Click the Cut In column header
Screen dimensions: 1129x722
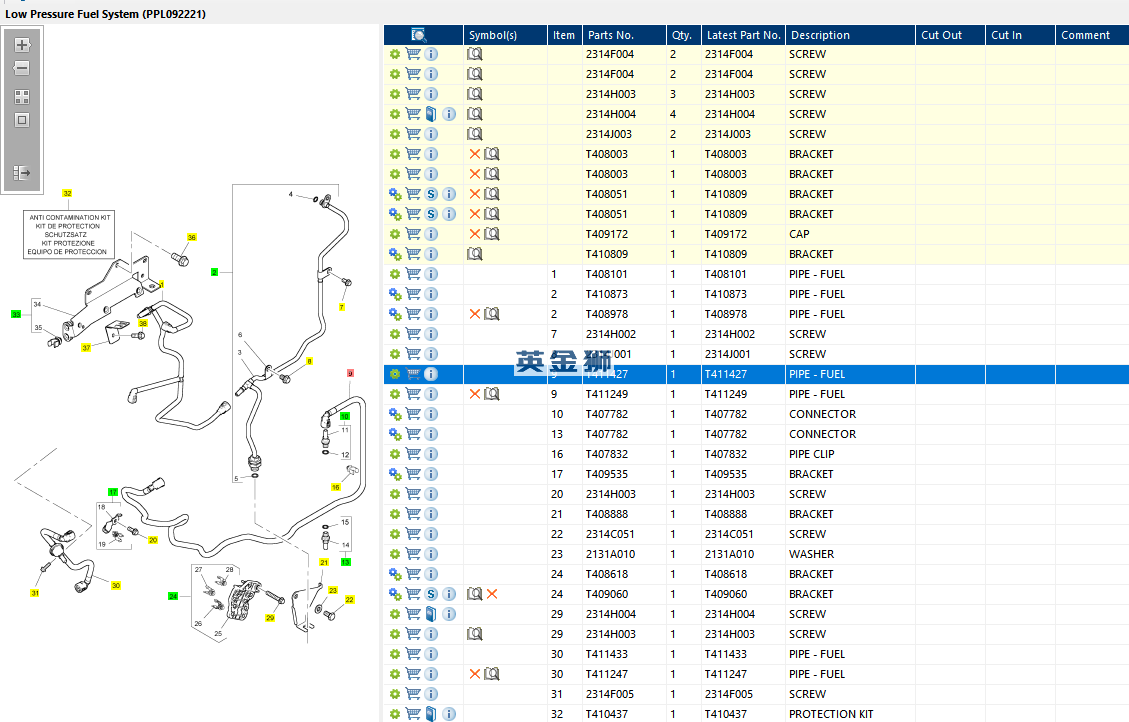click(1020, 35)
